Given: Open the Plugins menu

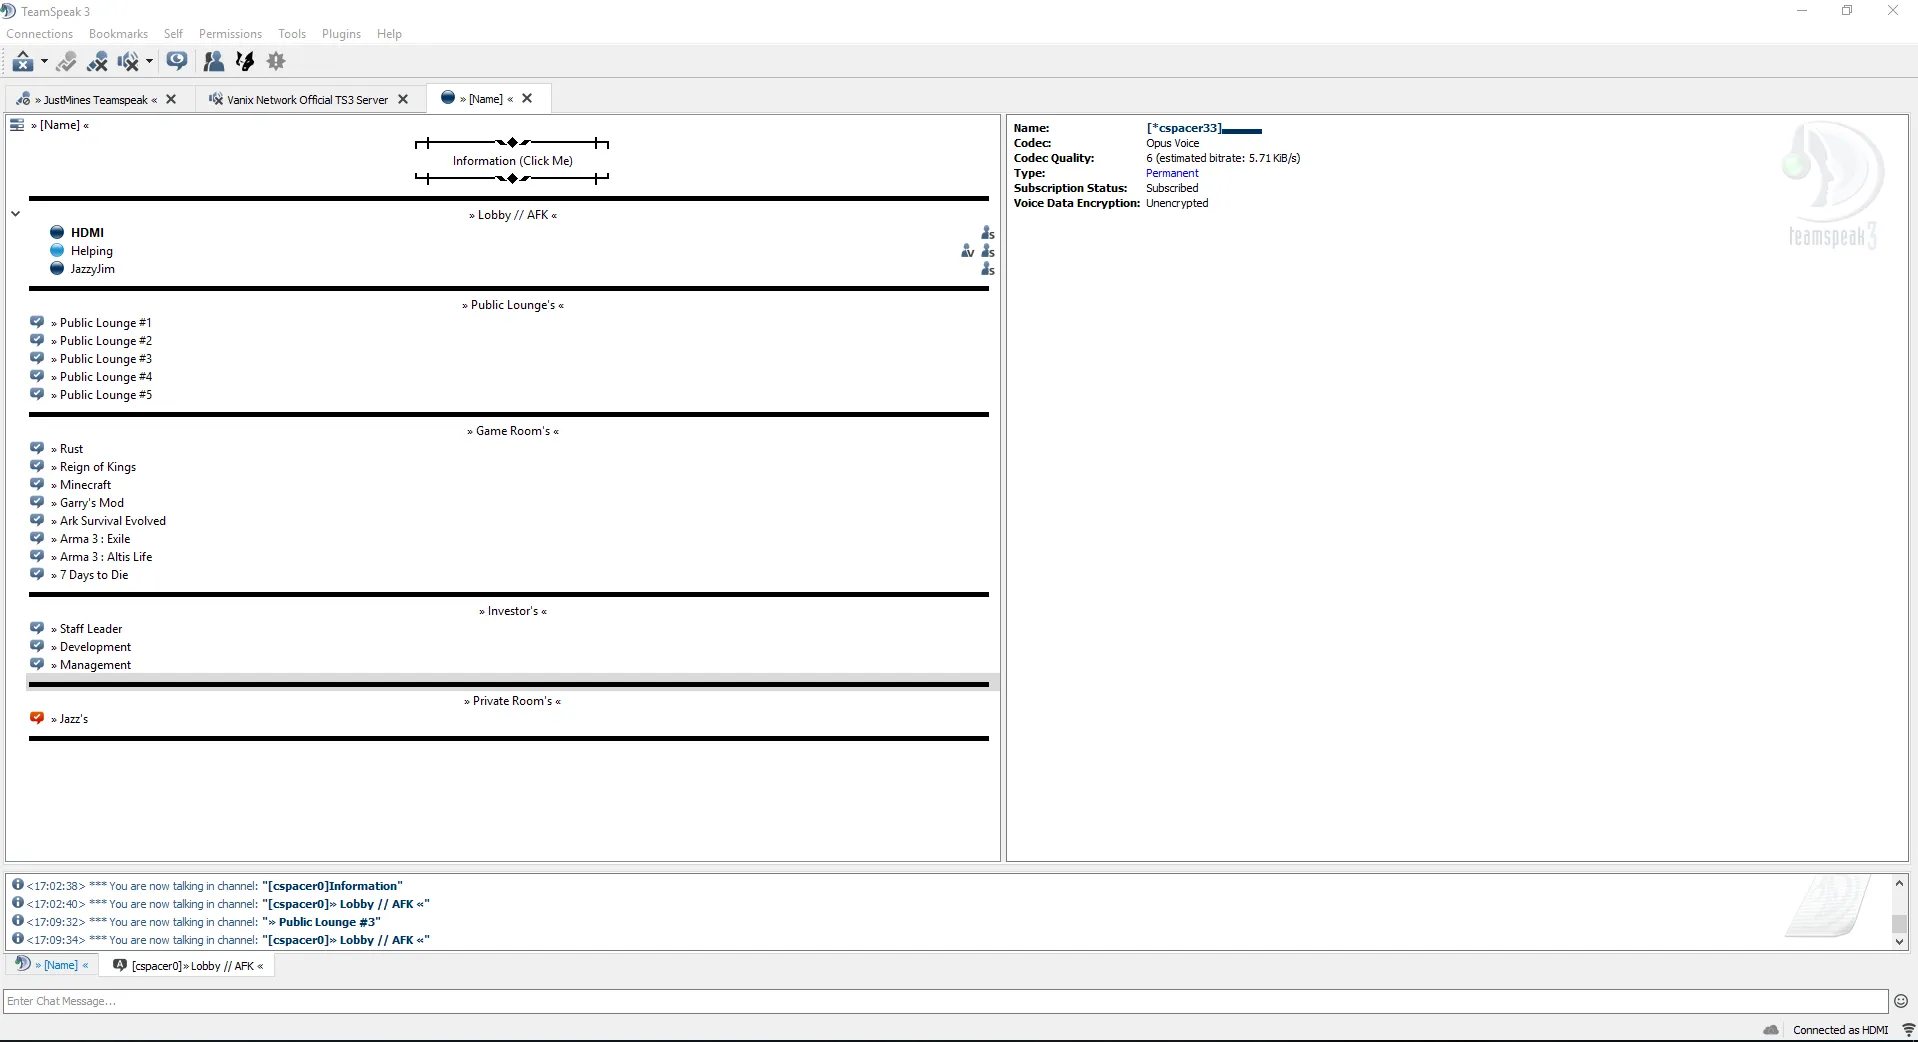Looking at the screenshot, I should [x=341, y=34].
